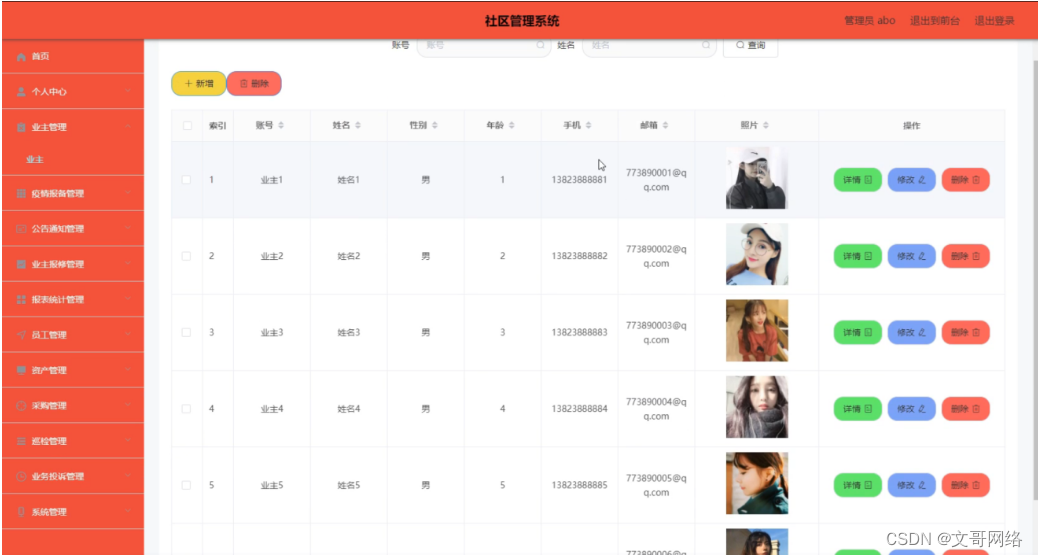Open 详情 details for 业主5
The height and width of the screenshot is (557, 1038).
coord(857,485)
